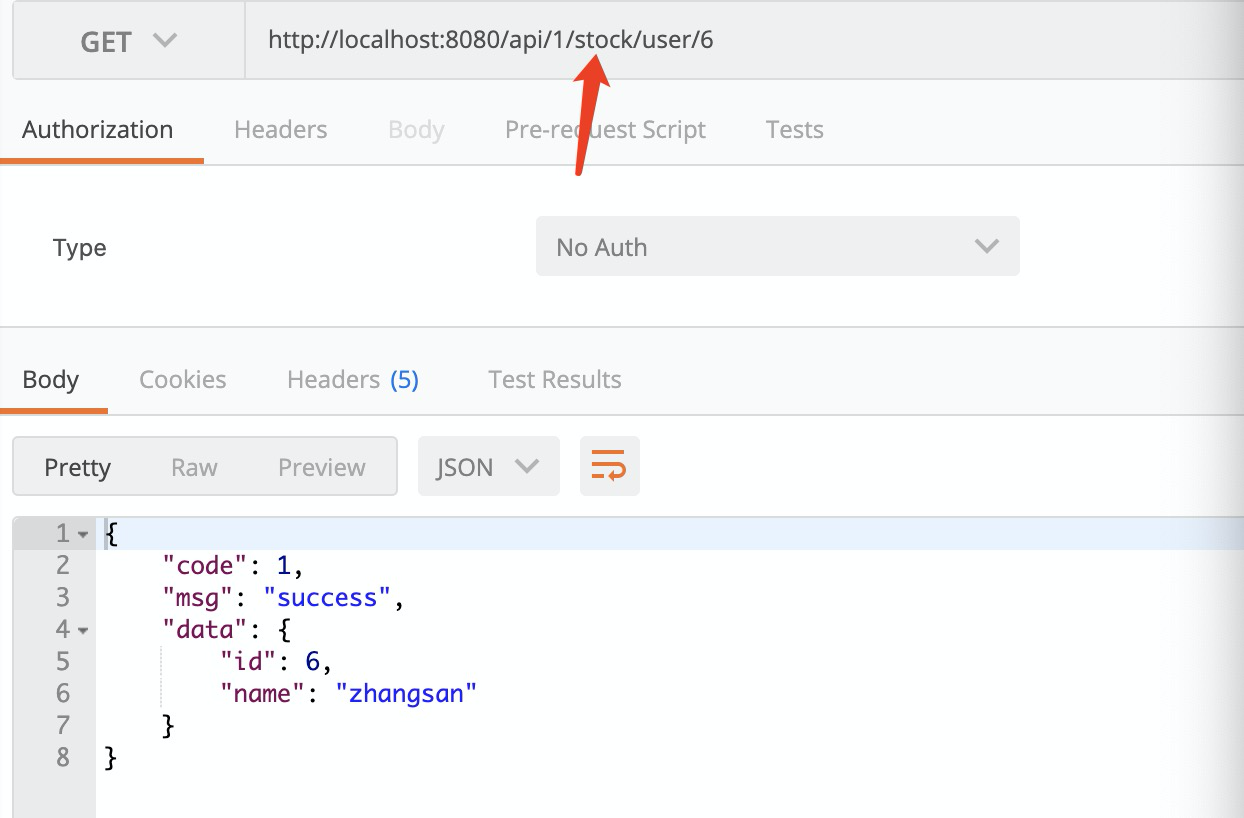Collapse the "data" object at line 4
This screenshot has width=1244, height=818.
83,631
